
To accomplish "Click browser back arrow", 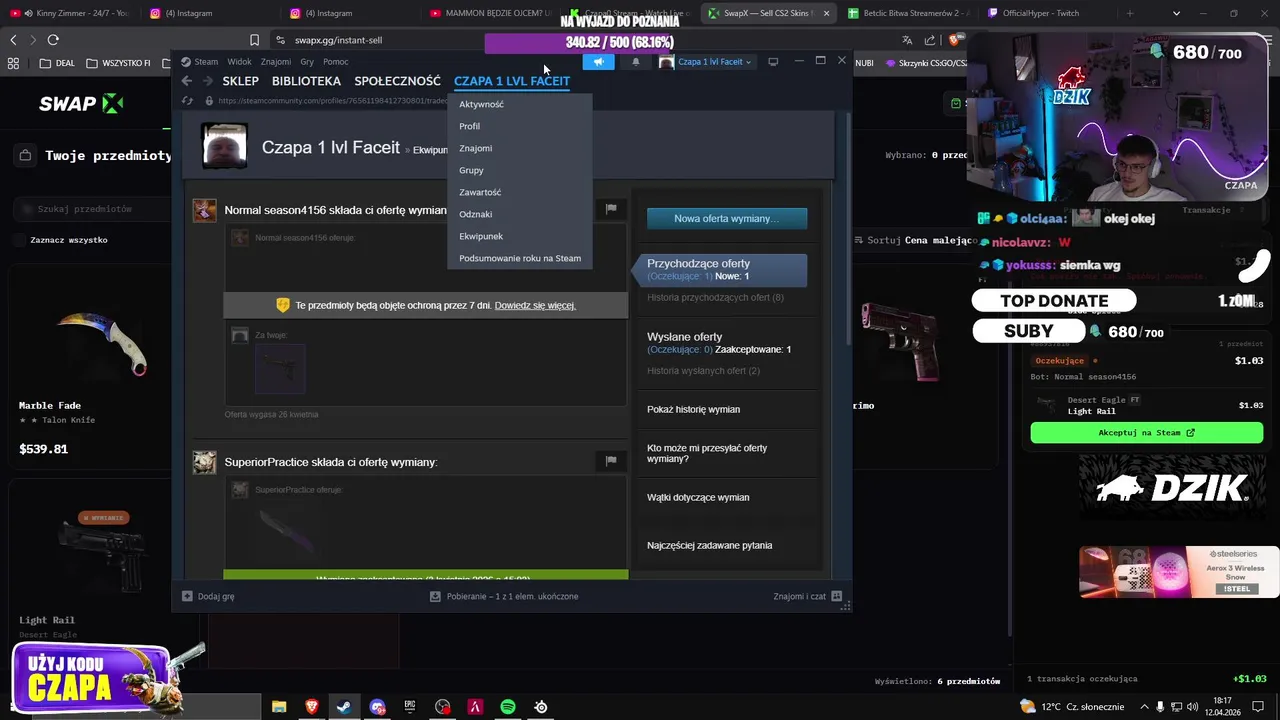I will point(13,40).
